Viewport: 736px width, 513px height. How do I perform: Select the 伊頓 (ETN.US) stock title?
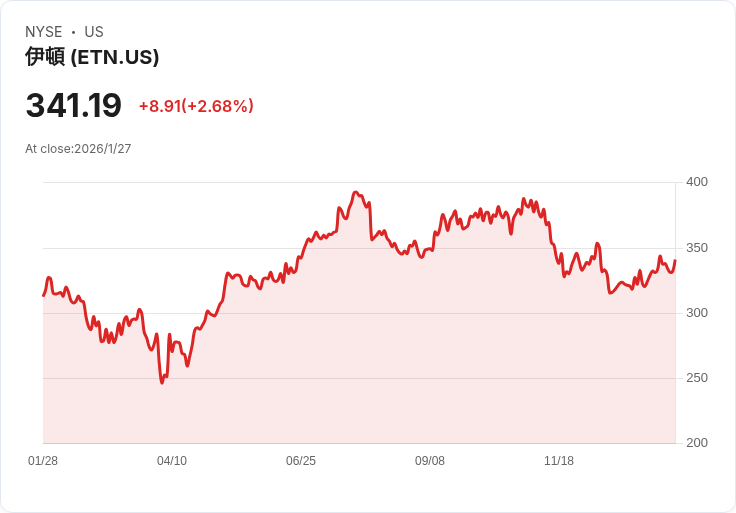pyautogui.click(x=92, y=57)
